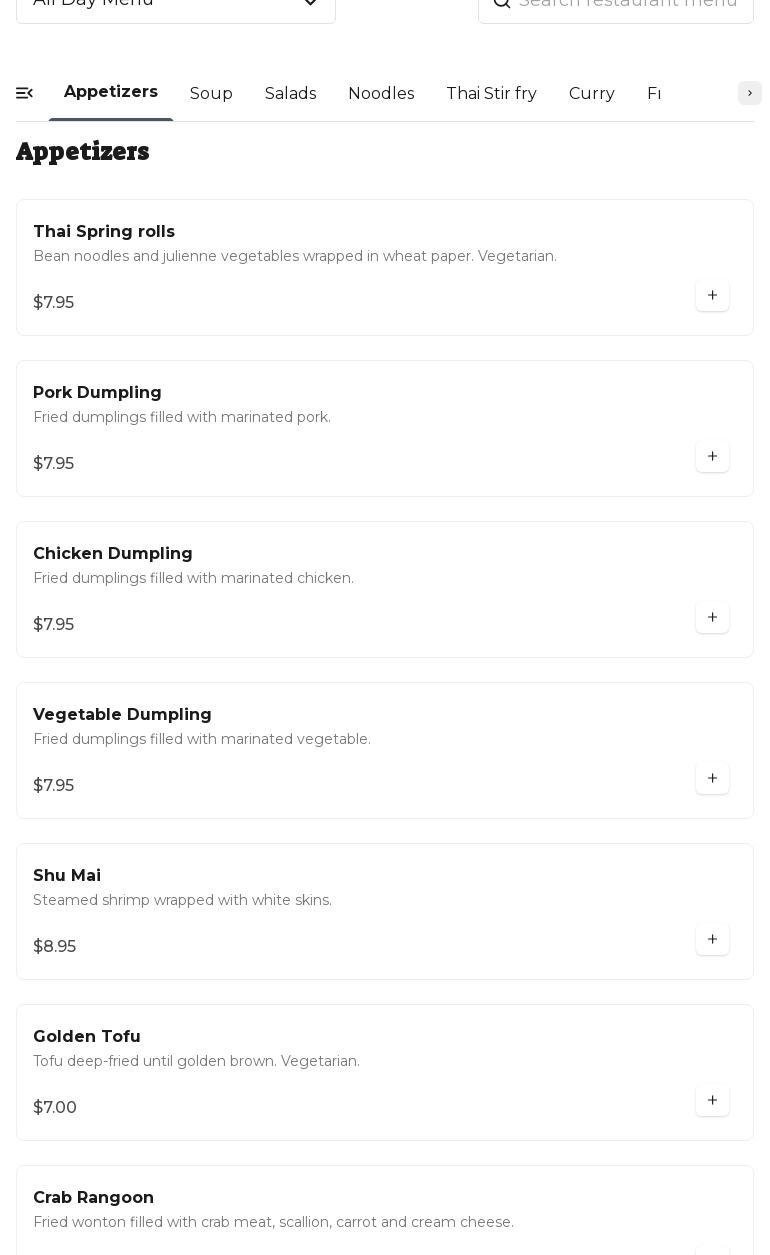
Task: View Golden Tofu item details
Action: point(87,1037)
